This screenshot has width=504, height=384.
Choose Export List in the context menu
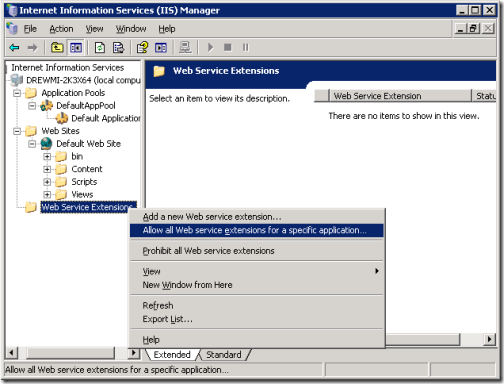(x=257, y=319)
